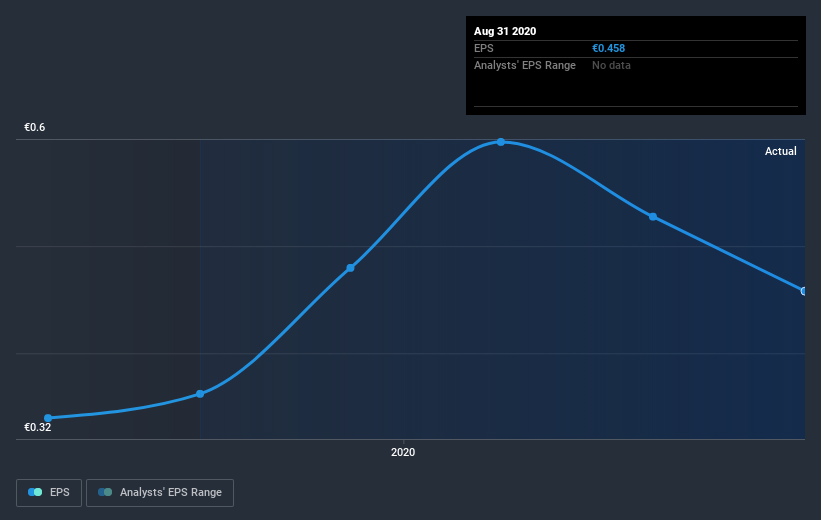Click the 2020 axis label
Image resolution: width=821 pixels, height=520 pixels.
pyautogui.click(x=403, y=452)
